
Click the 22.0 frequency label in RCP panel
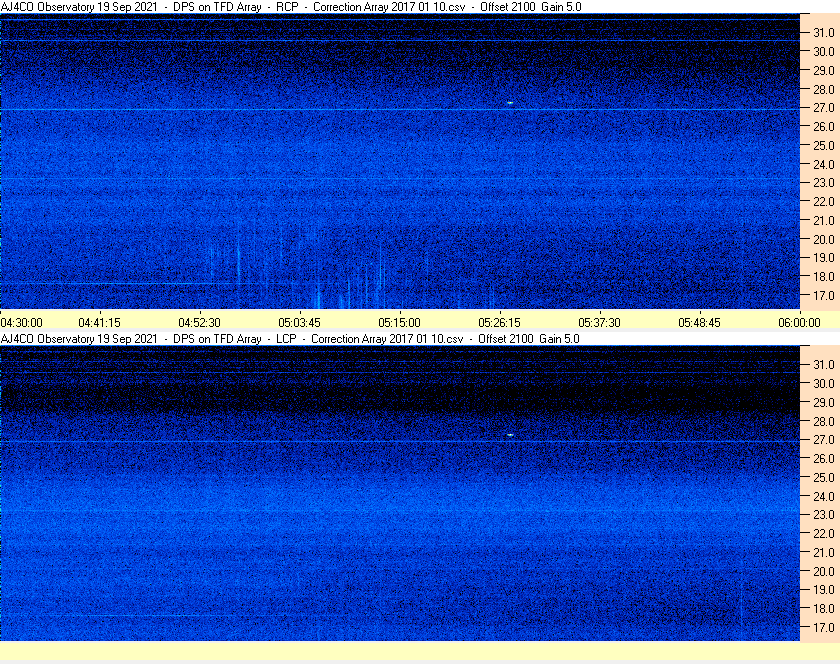pyautogui.click(x=824, y=202)
